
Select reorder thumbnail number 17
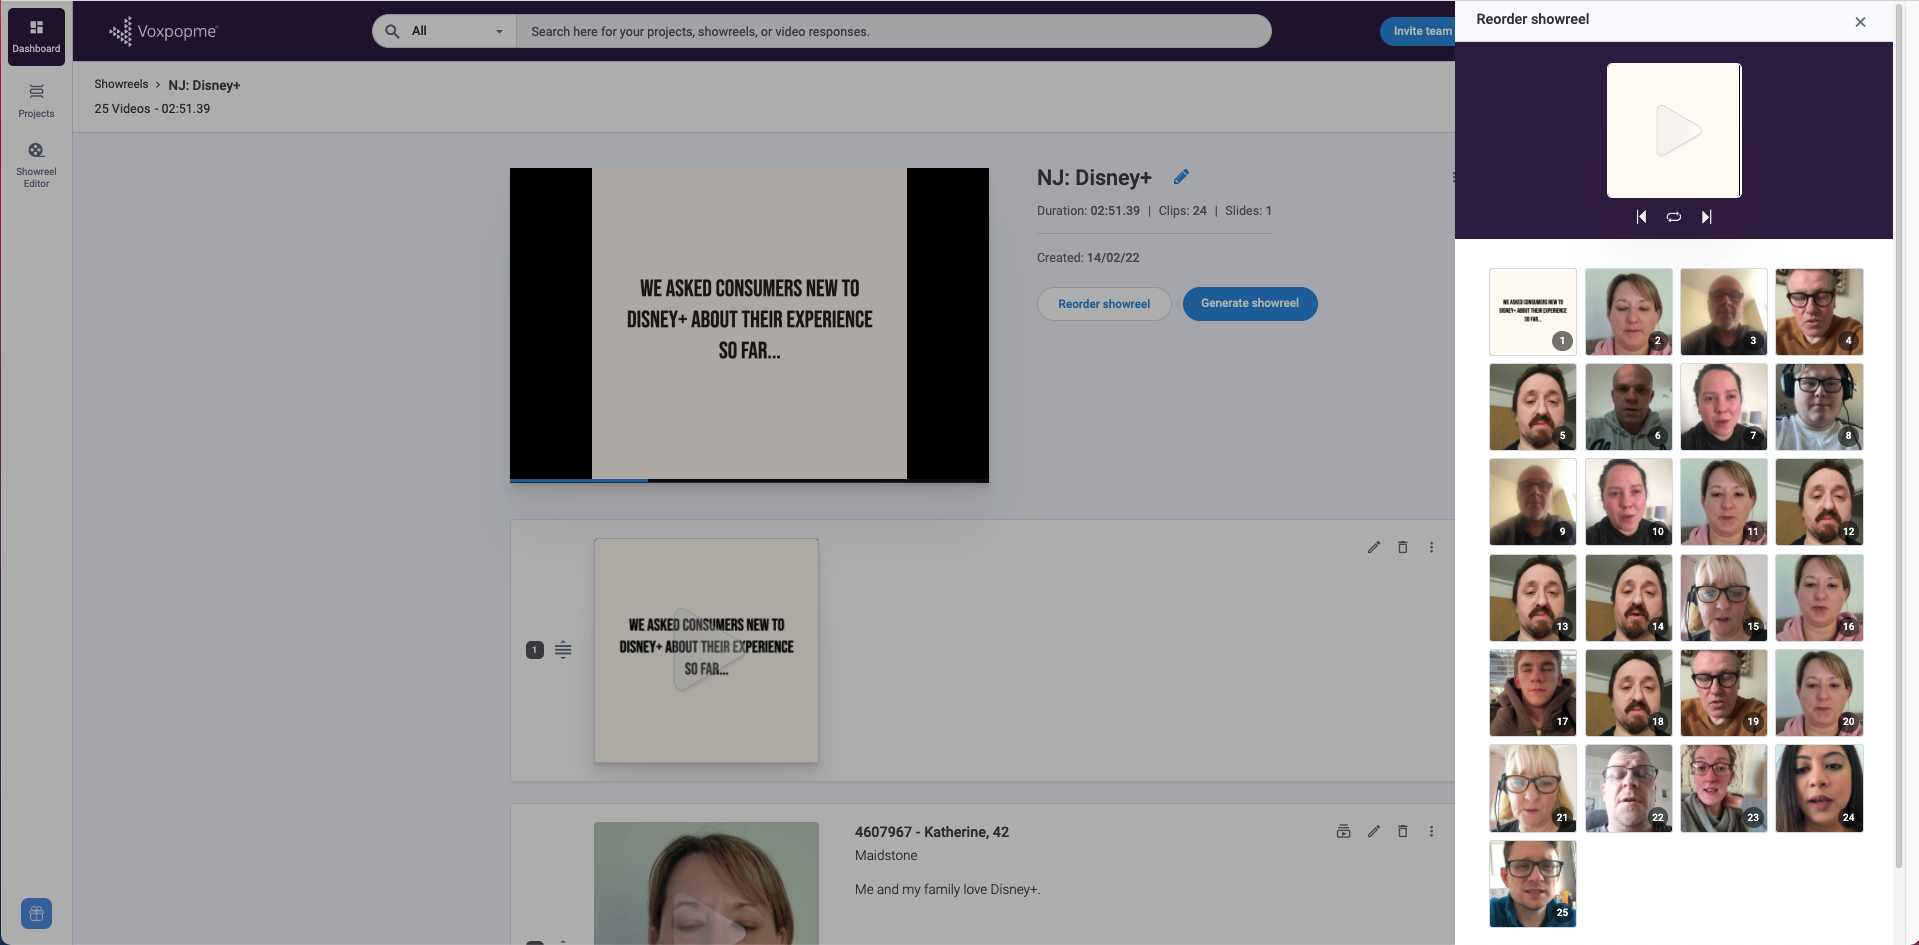(x=1533, y=692)
